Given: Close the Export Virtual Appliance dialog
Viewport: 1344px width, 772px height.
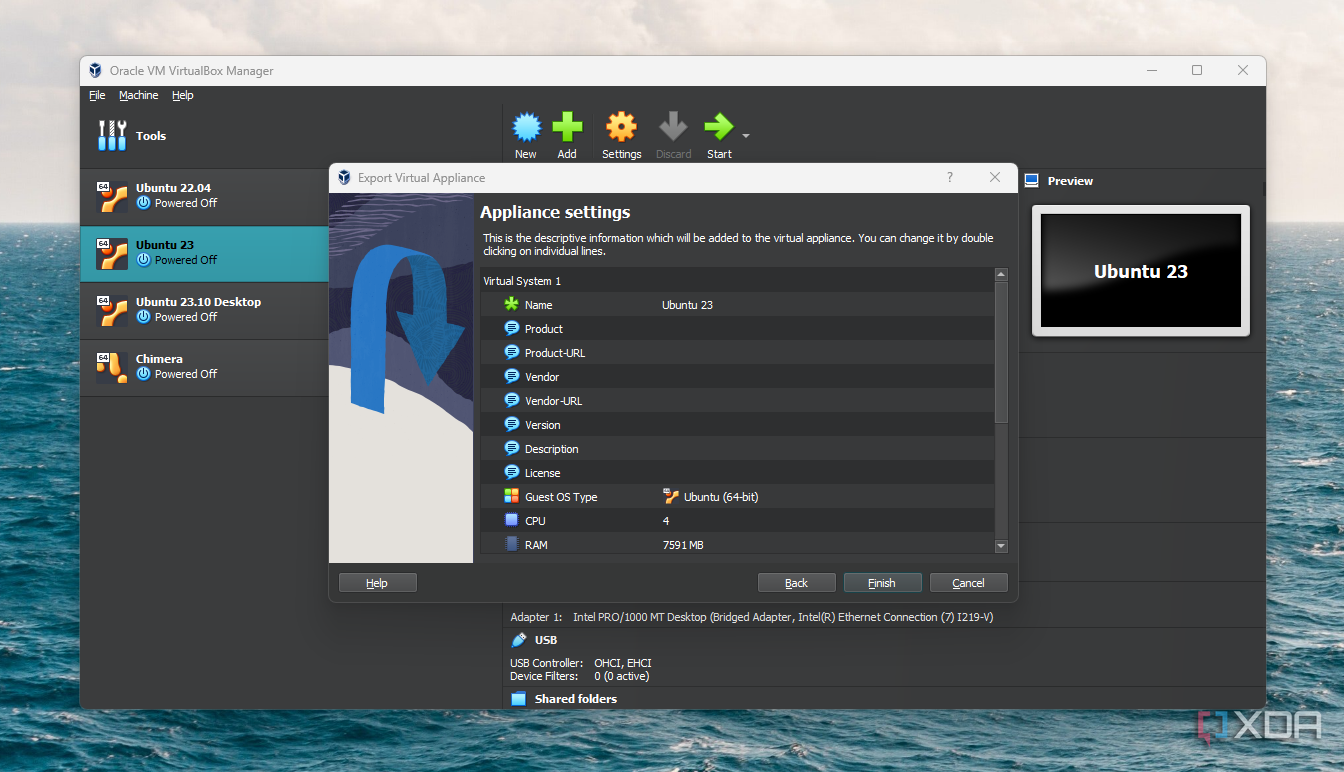Looking at the screenshot, I should pyautogui.click(x=995, y=177).
